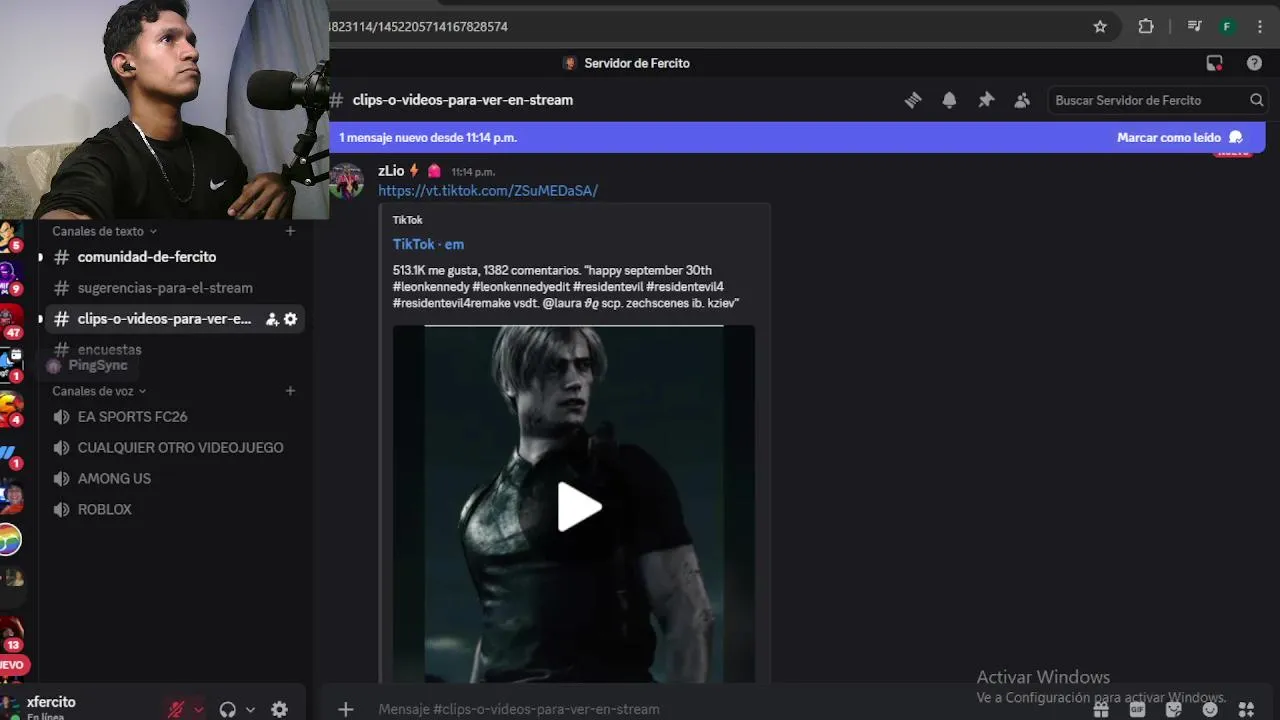The width and height of the screenshot is (1280, 720).
Task: Open emoji picker in message bar
Action: [1210, 710]
